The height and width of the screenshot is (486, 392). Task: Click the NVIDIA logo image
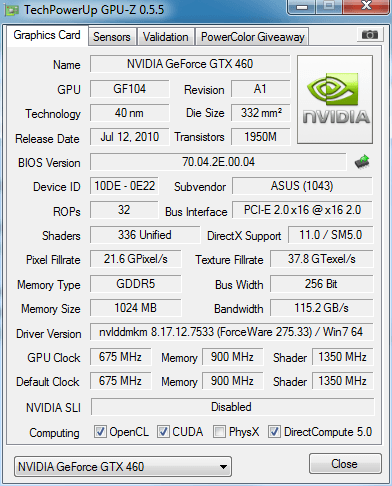pyautogui.click(x=335, y=100)
